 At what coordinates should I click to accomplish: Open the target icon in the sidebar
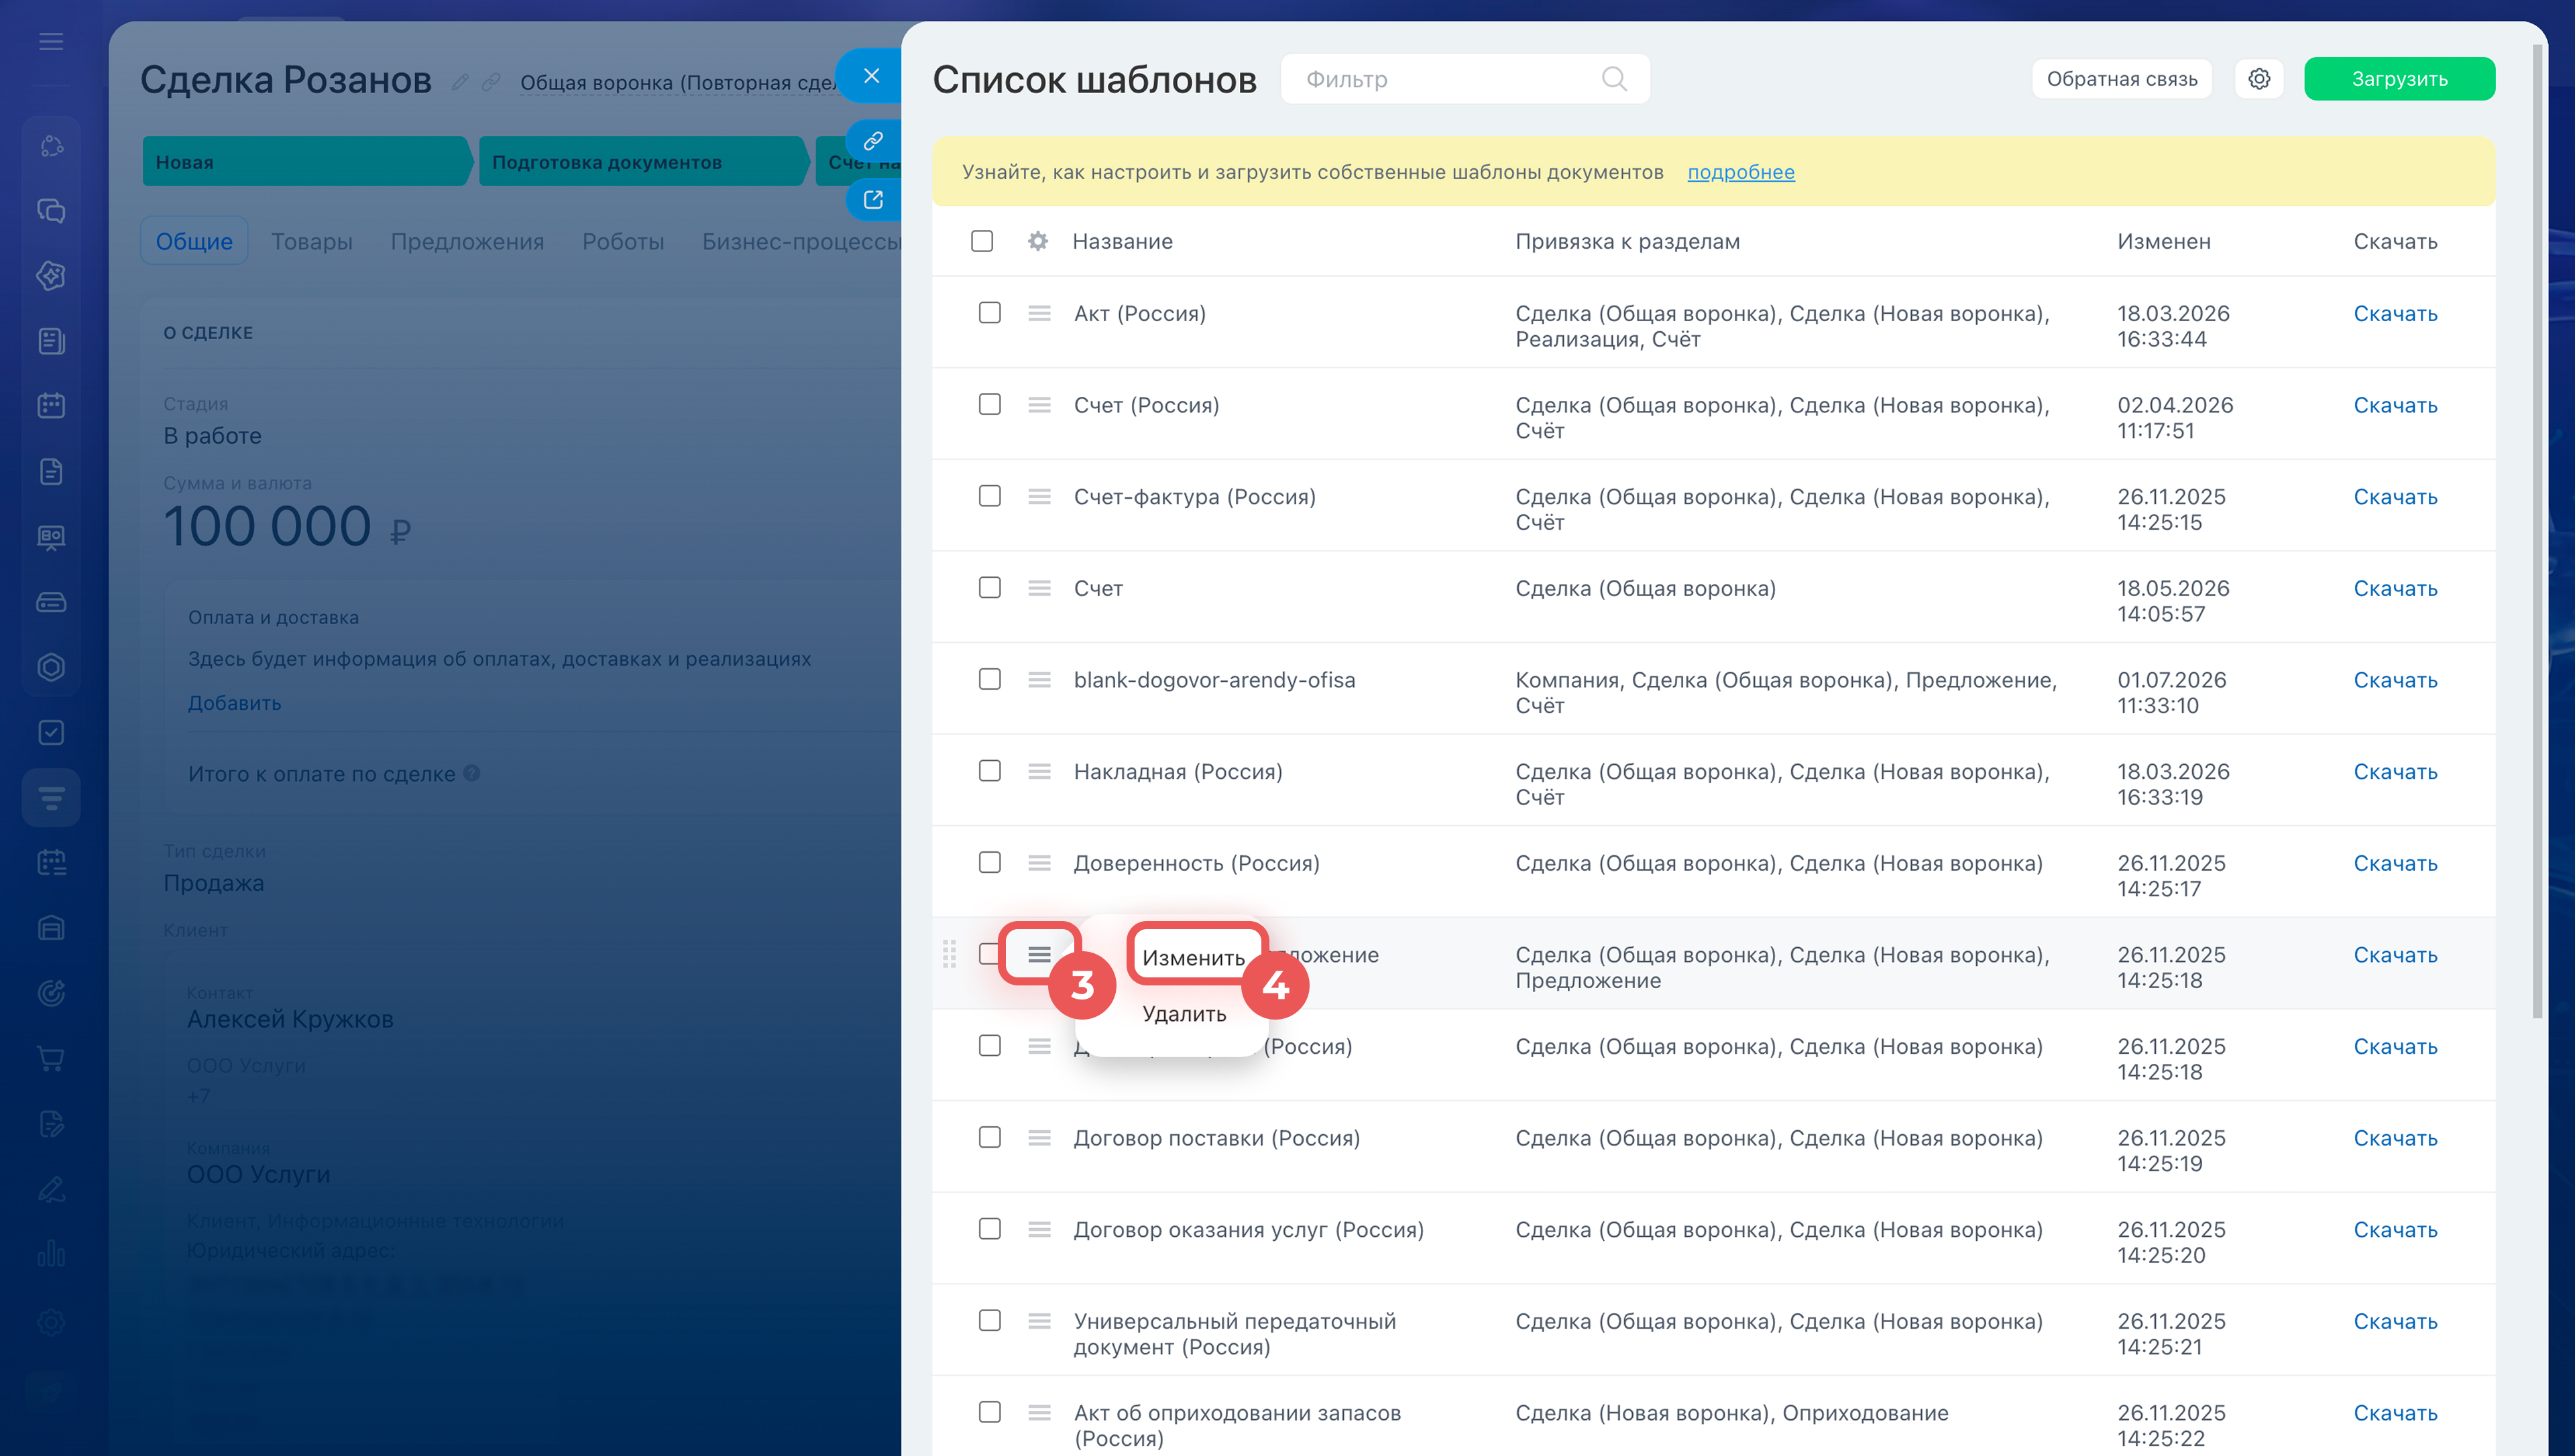(51, 993)
